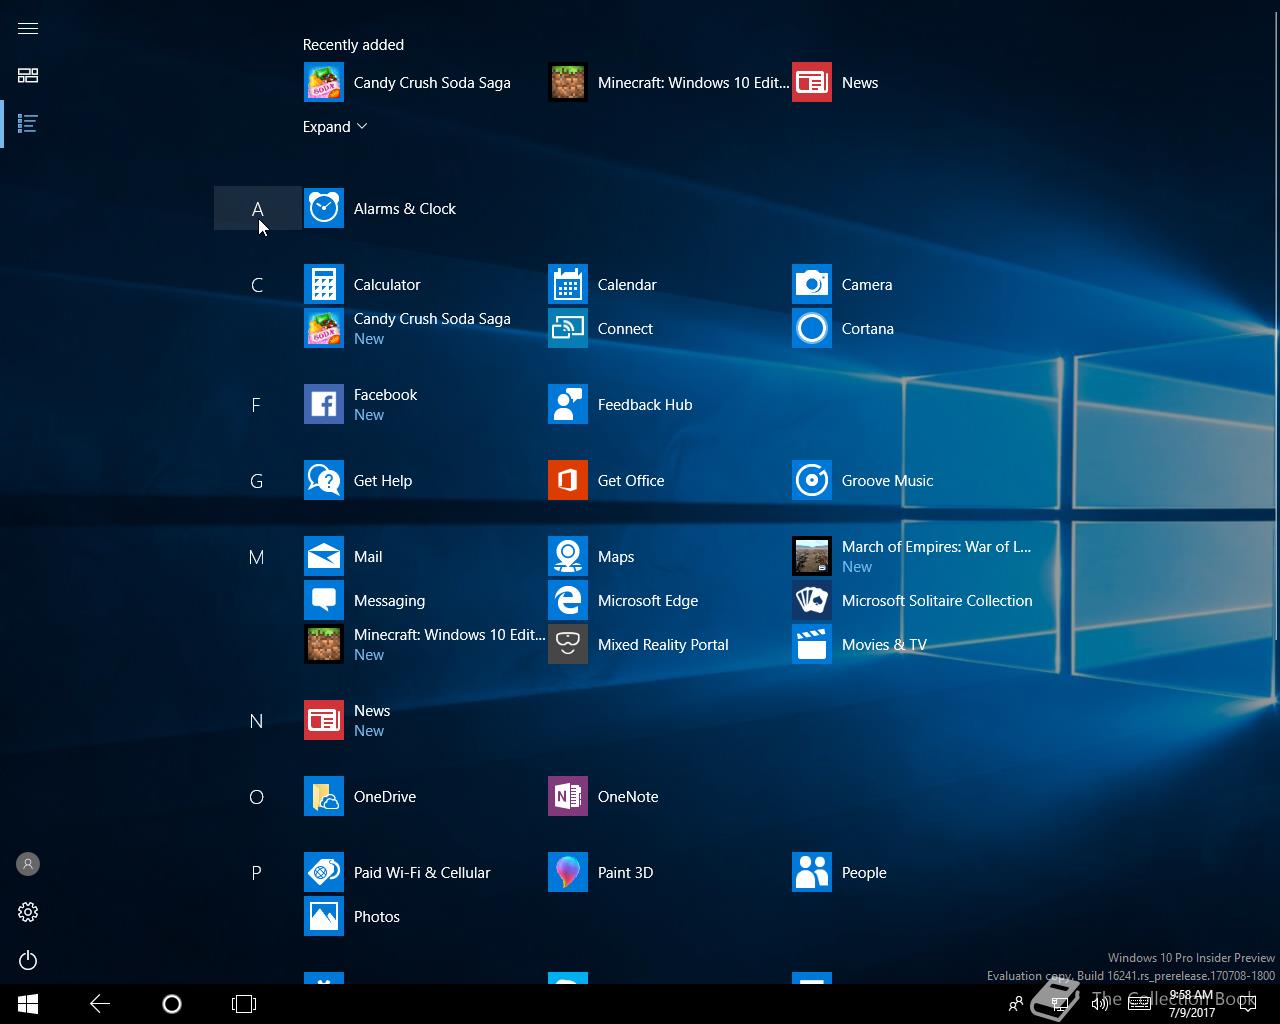Open Microsoft Solitaire Collection
The image size is (1280, 1024).
(x=911, y=600)
